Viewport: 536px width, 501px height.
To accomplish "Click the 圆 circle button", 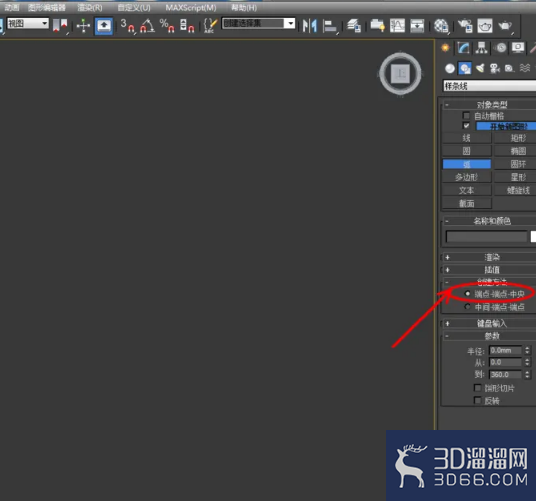I will click(x=467, y=151).
